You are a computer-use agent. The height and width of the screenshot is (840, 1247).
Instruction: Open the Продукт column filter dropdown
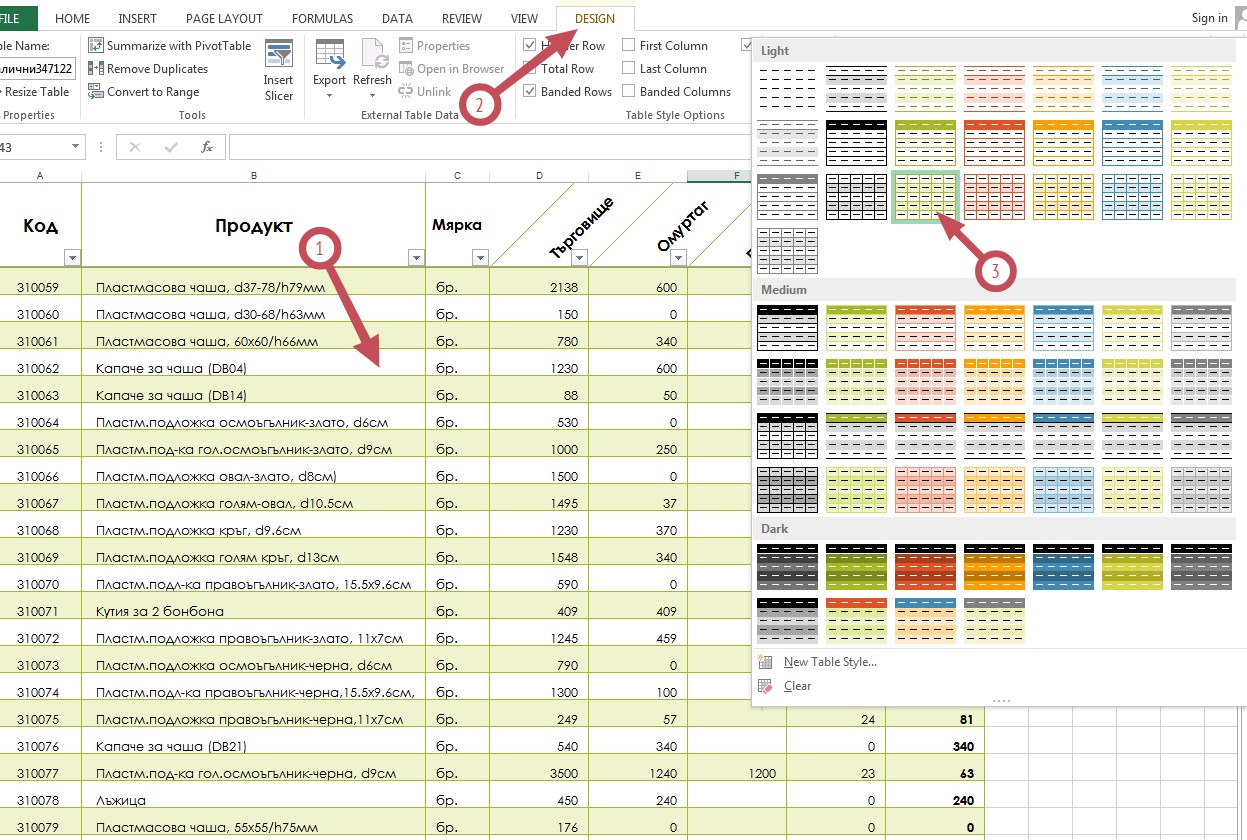pos(416,258)
